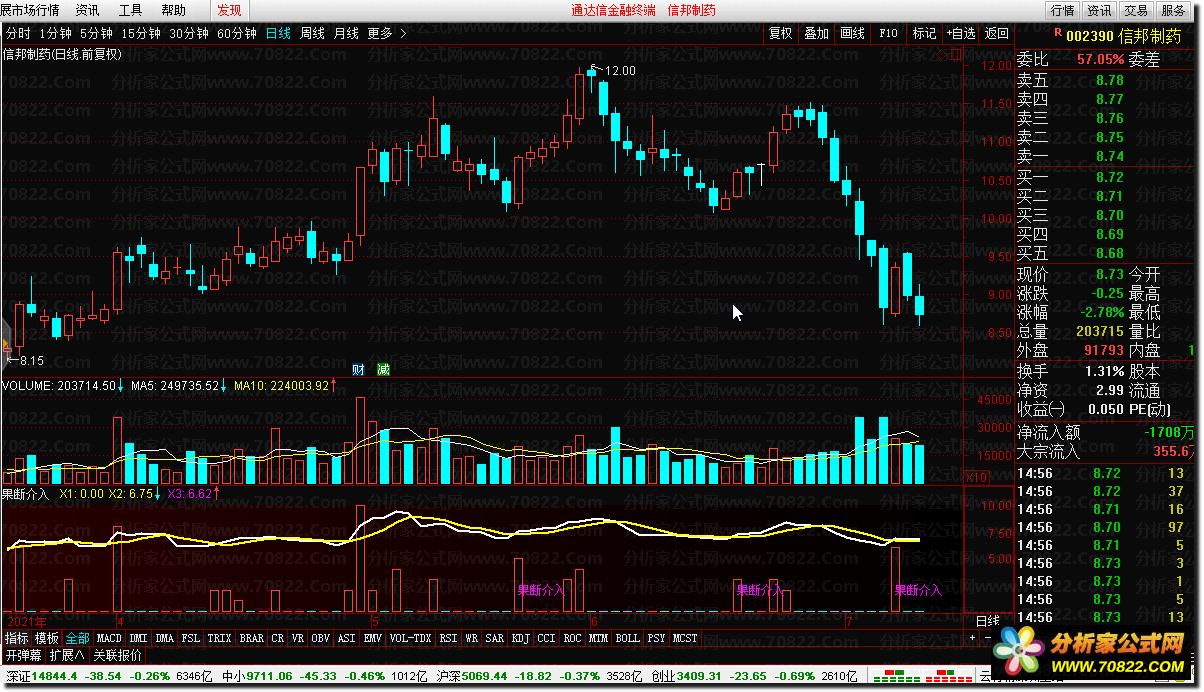Click the 行情 button at top right

click(1062, 10)
